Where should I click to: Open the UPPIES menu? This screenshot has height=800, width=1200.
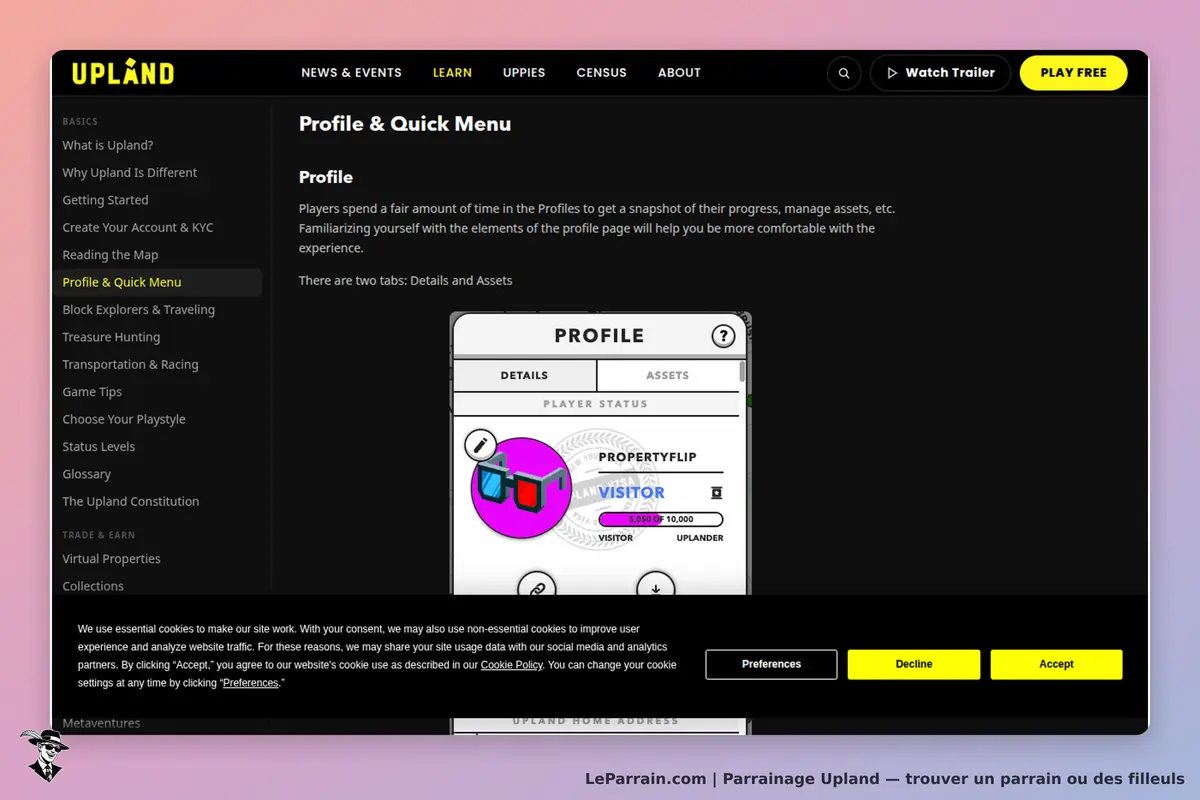(x=524, y=73)
